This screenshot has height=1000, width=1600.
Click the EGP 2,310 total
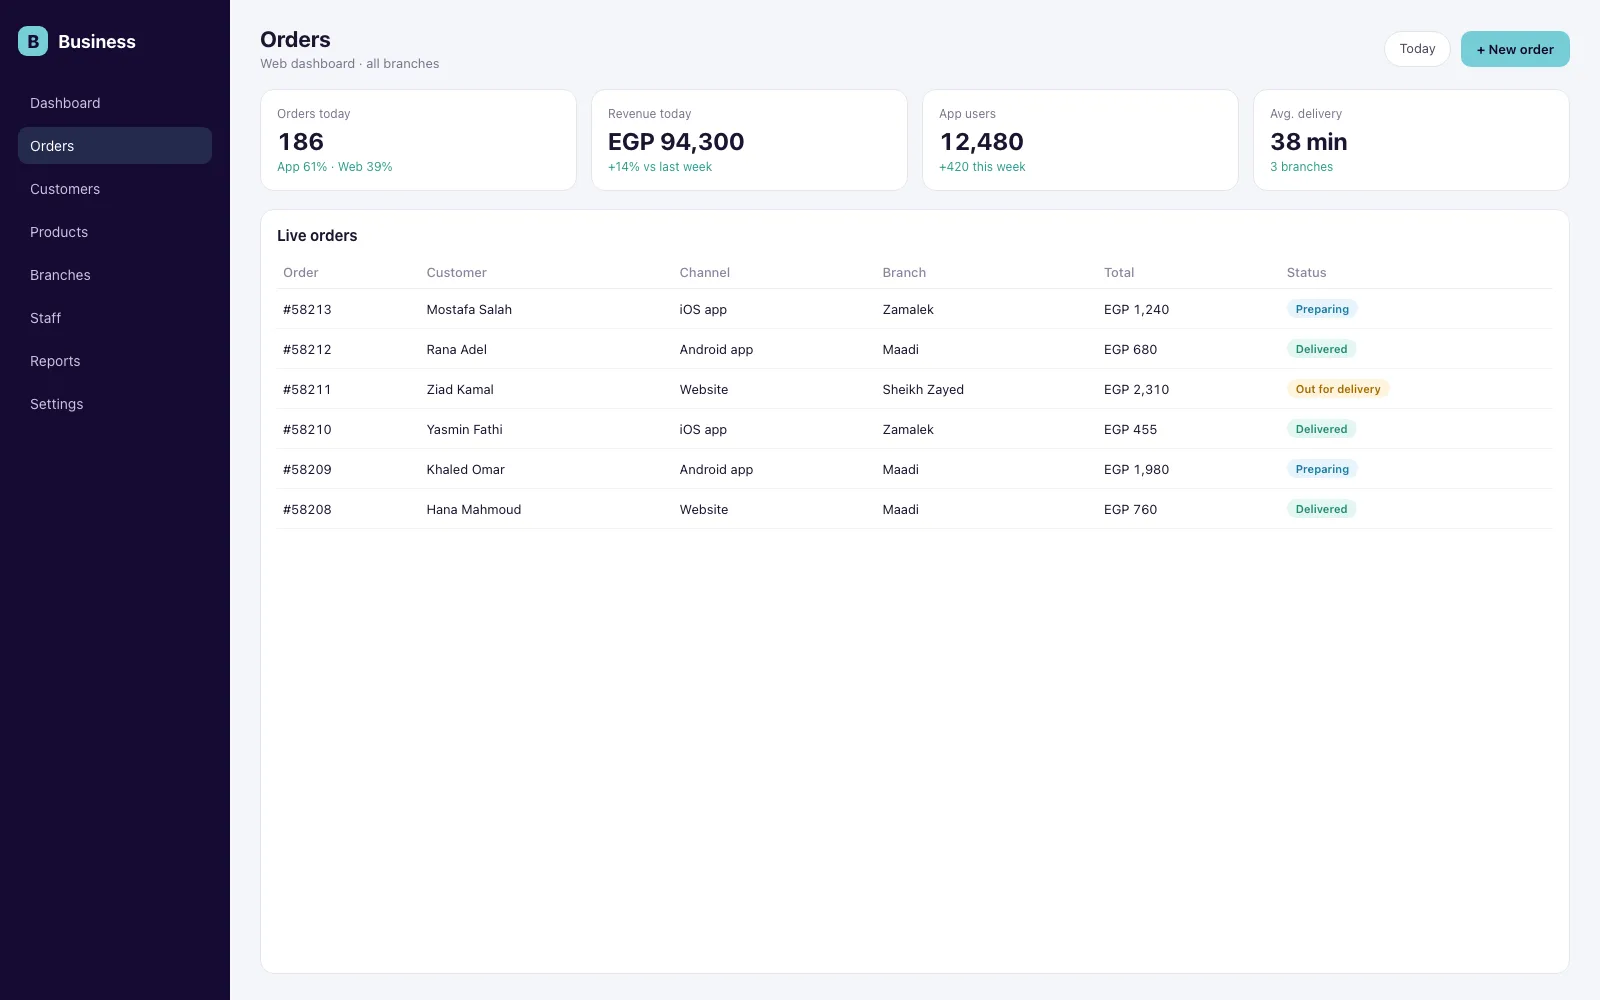click(1136, 390)
